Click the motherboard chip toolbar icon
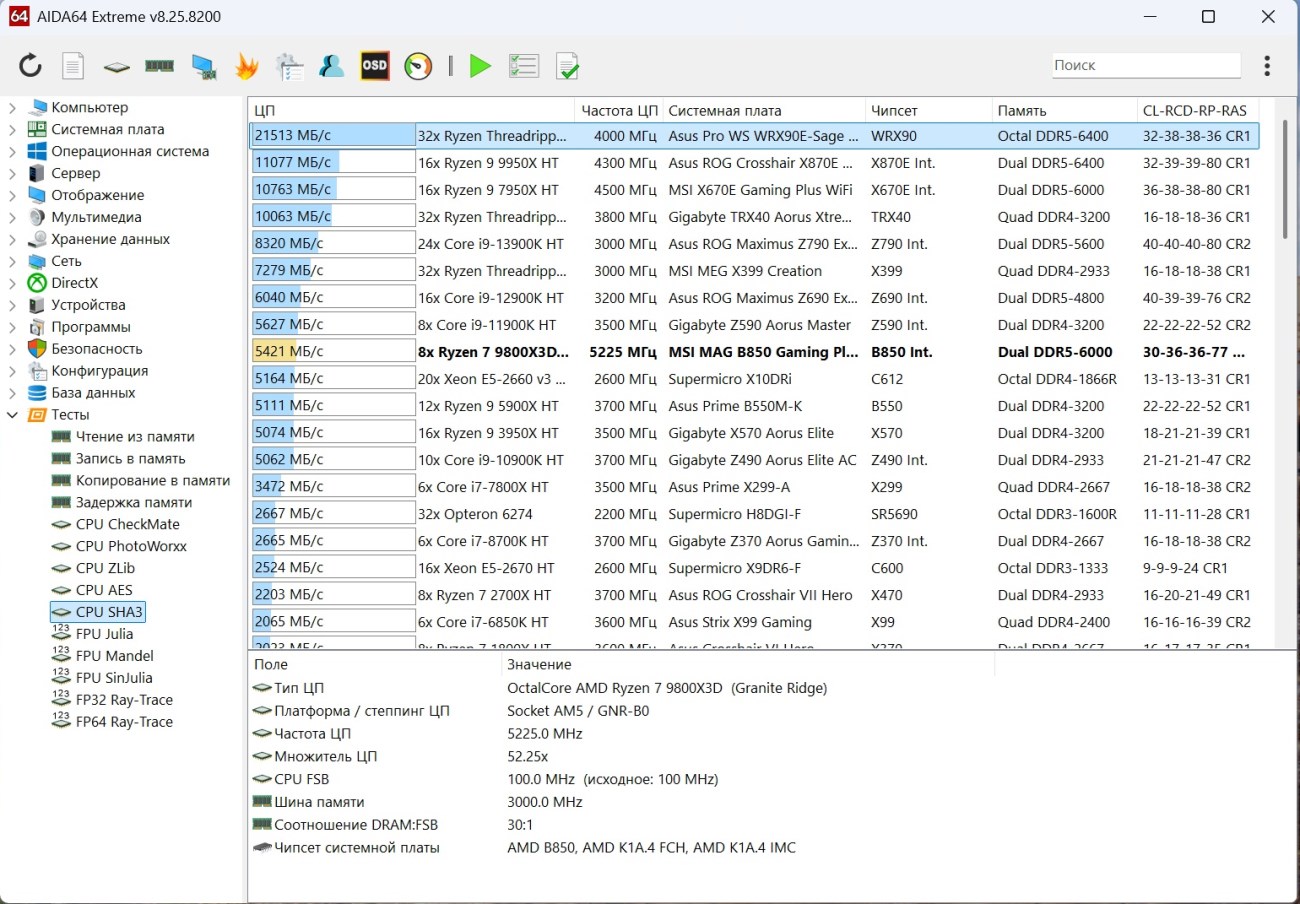The height and width of the screenshot is (904, 1300). (x=117, y=66)
